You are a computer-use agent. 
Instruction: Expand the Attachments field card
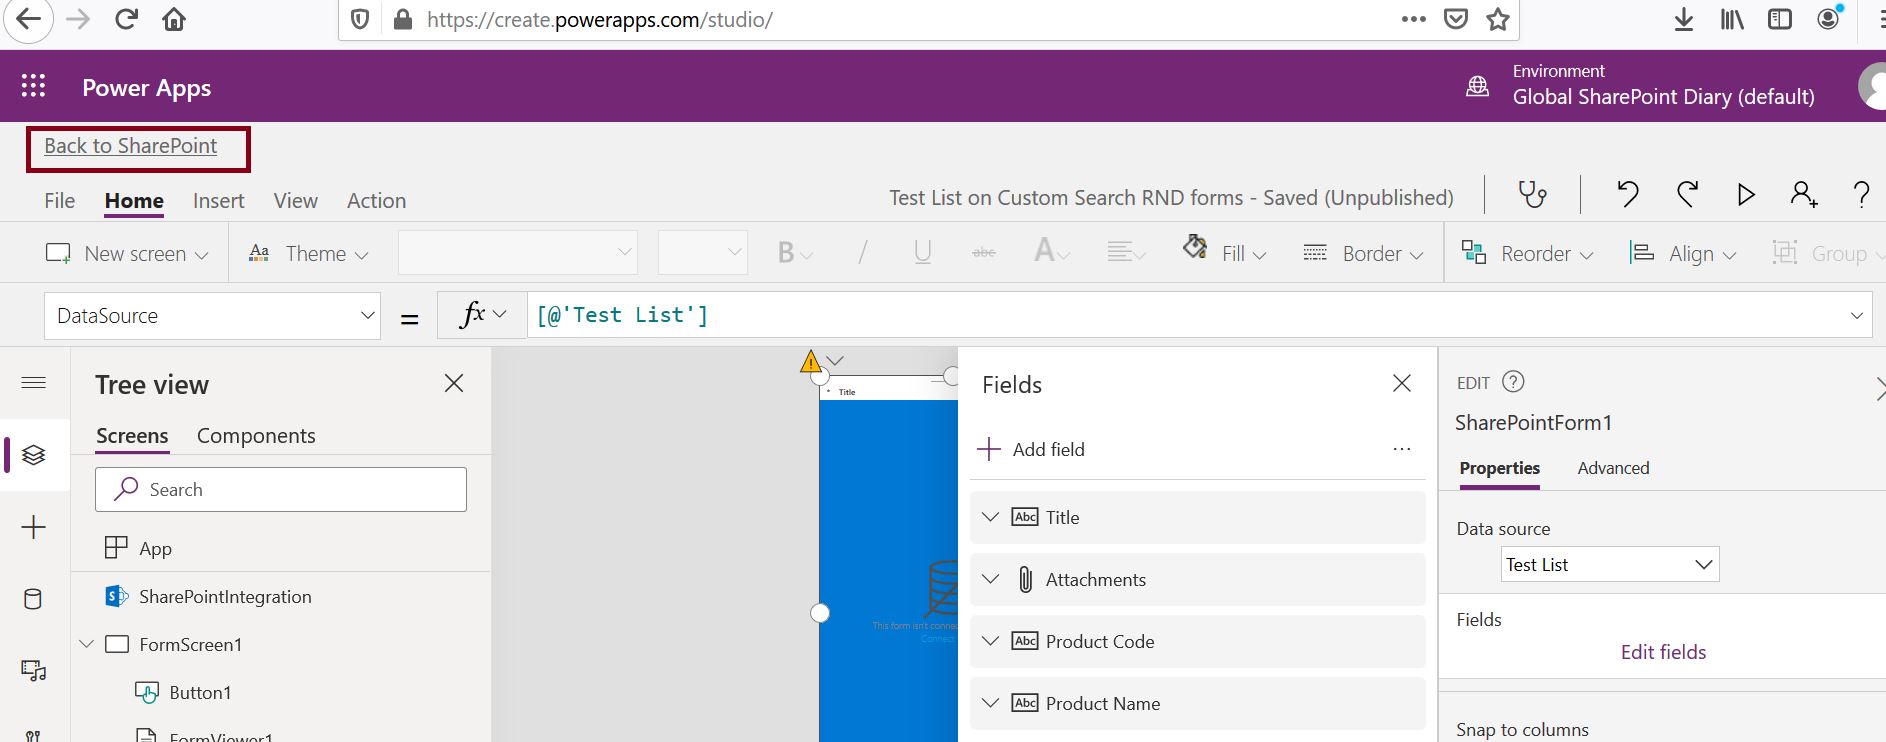point(990,579)
